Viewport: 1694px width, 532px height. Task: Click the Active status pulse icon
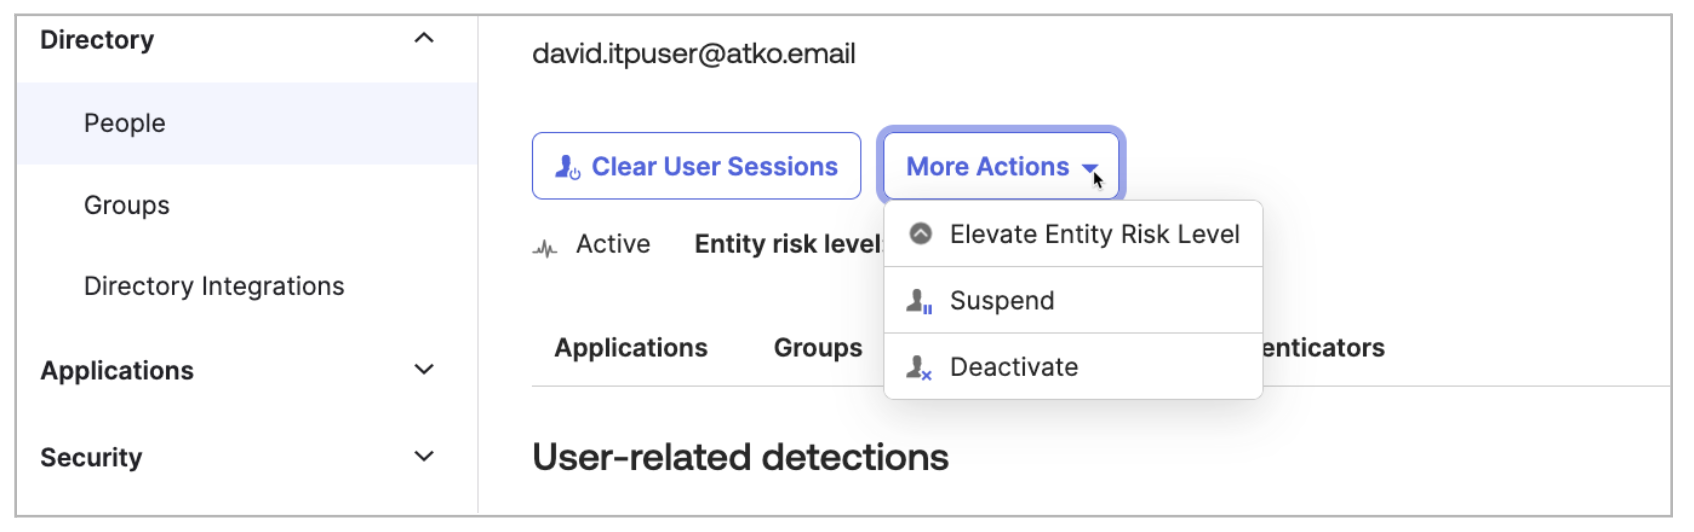545,247
